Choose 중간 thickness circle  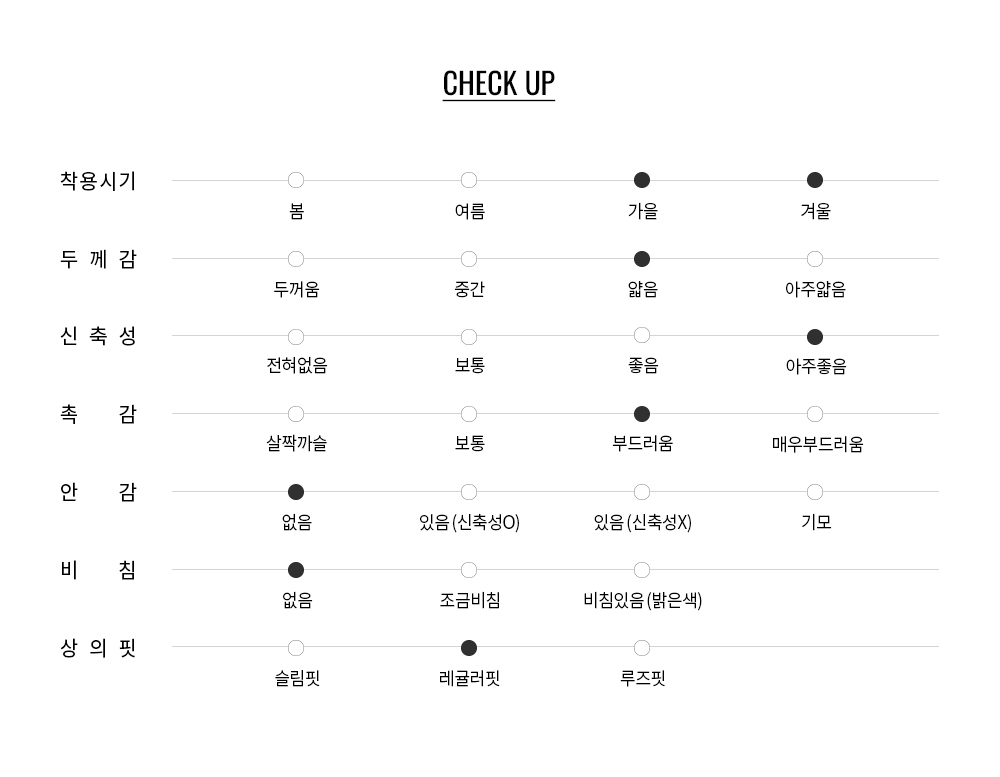coord(469,259)
